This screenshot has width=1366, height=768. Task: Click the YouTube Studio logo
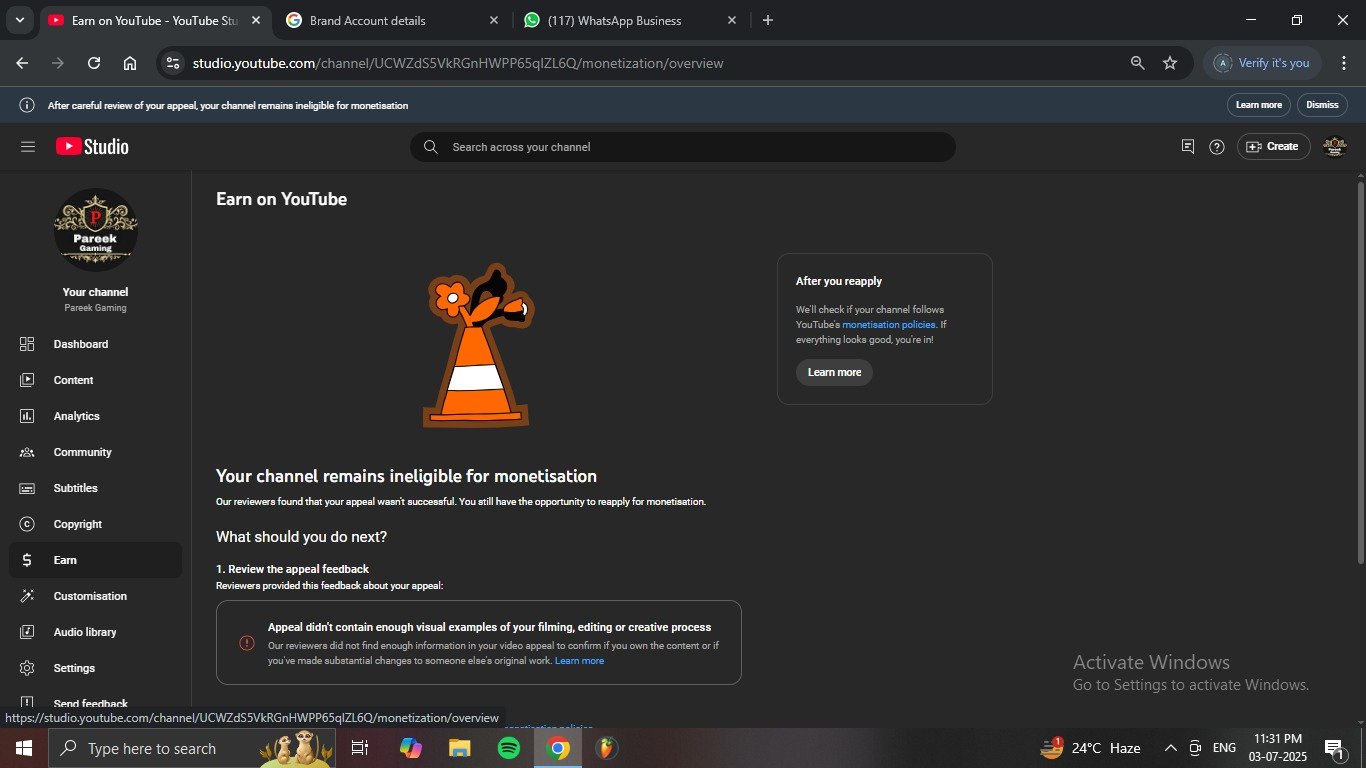[x=92, y=147]
